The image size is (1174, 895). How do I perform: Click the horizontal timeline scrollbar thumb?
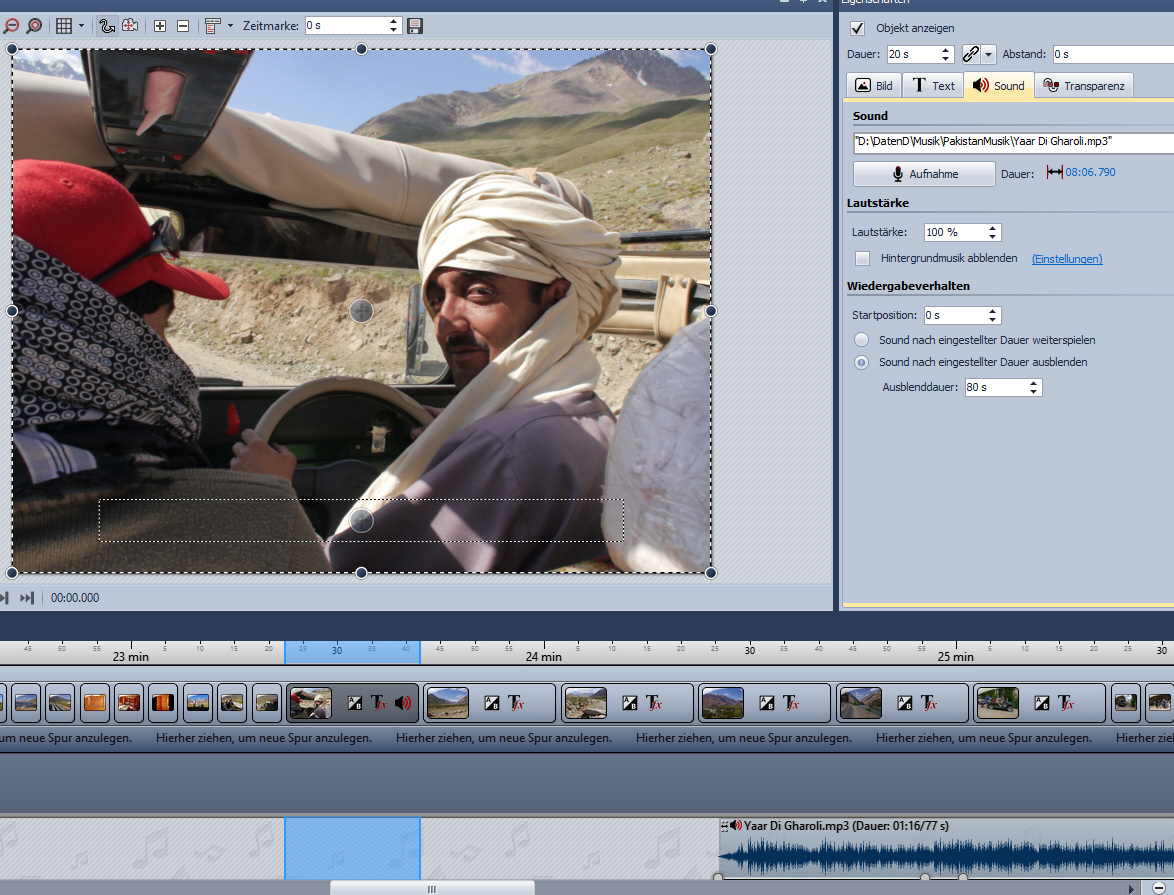pos(432,888)
